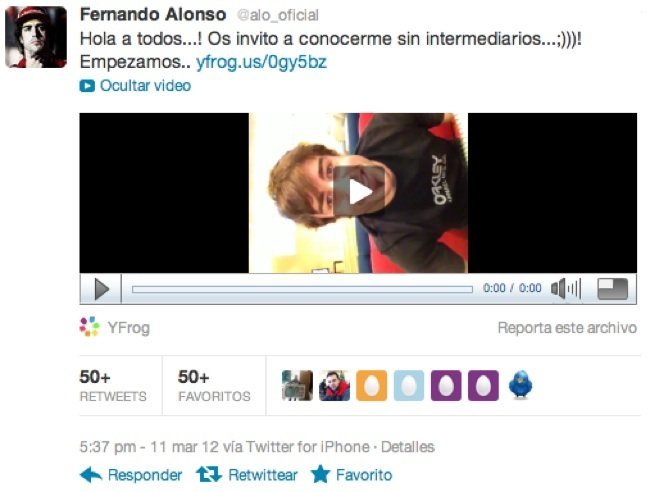Viewport: 650px width, 492px height.
Task: Mark tweet with the Favorito star
Action: 352,475
